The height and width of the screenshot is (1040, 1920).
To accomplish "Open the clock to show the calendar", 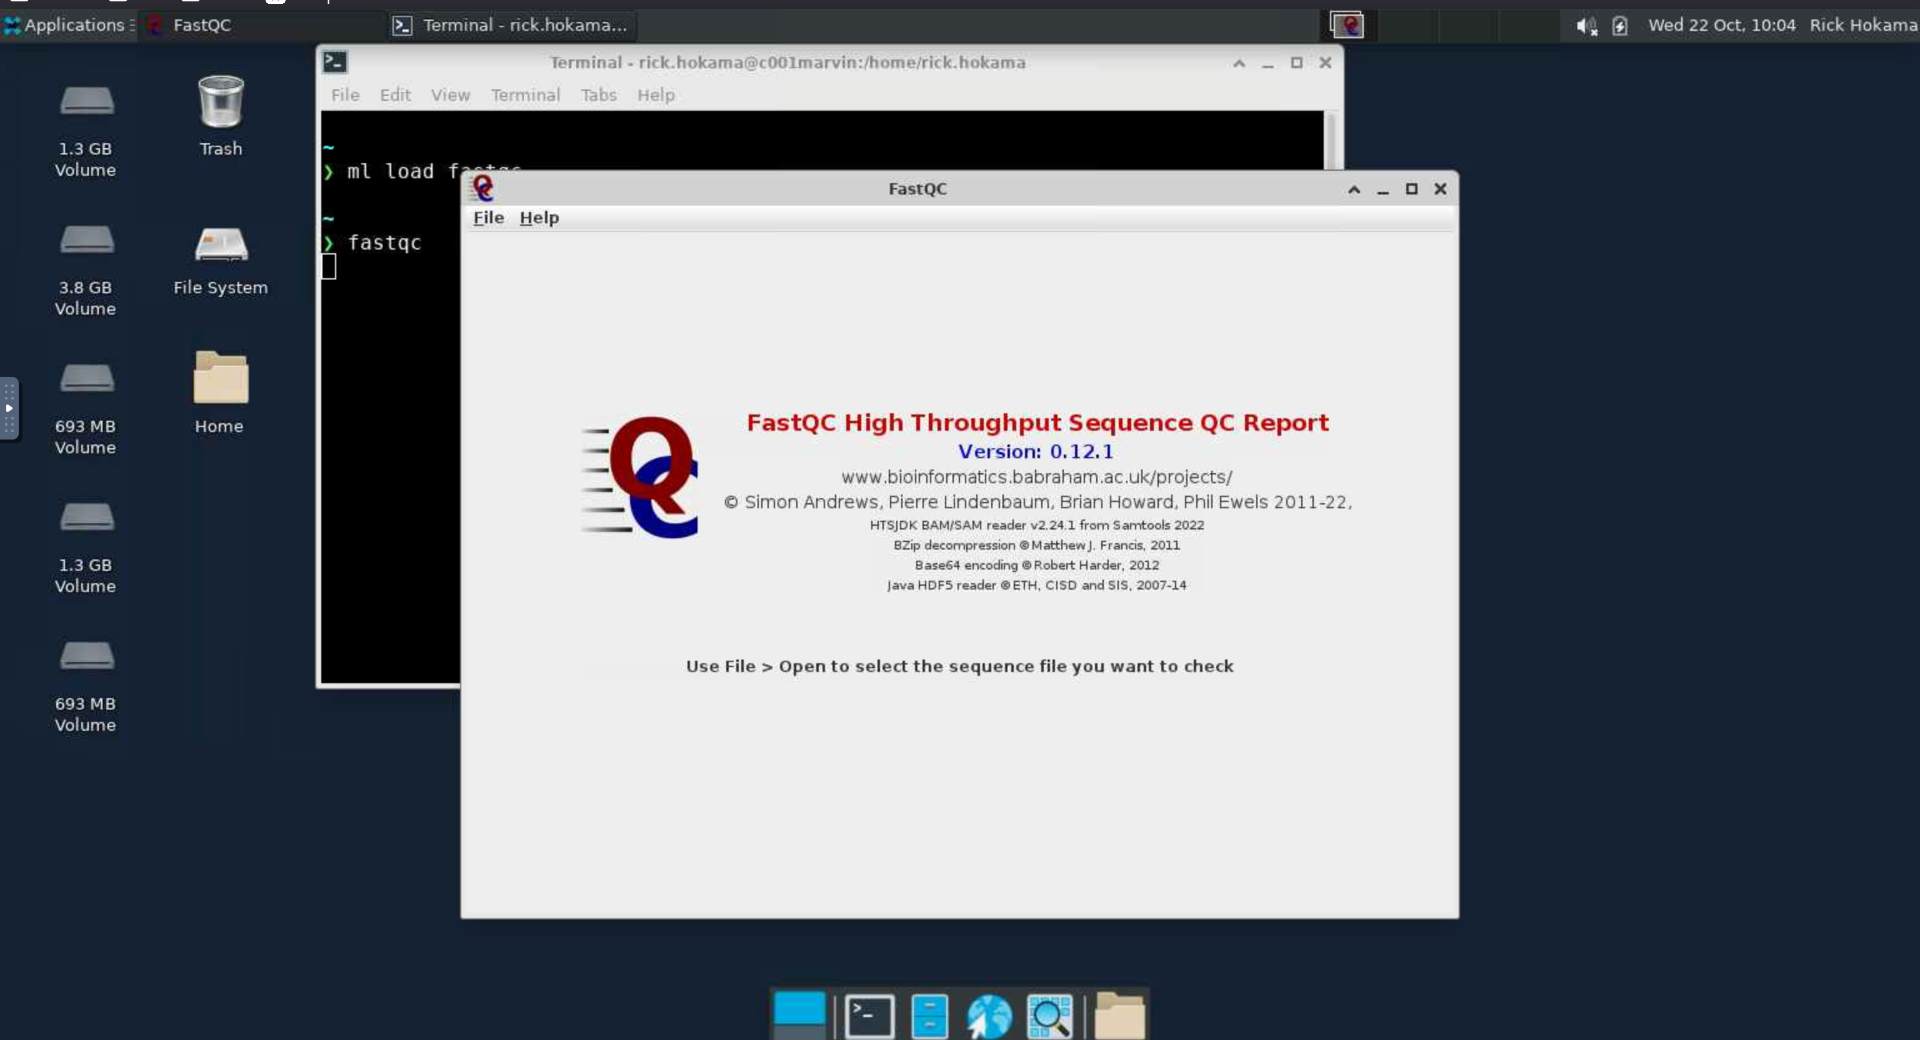I will point(1722,25).
